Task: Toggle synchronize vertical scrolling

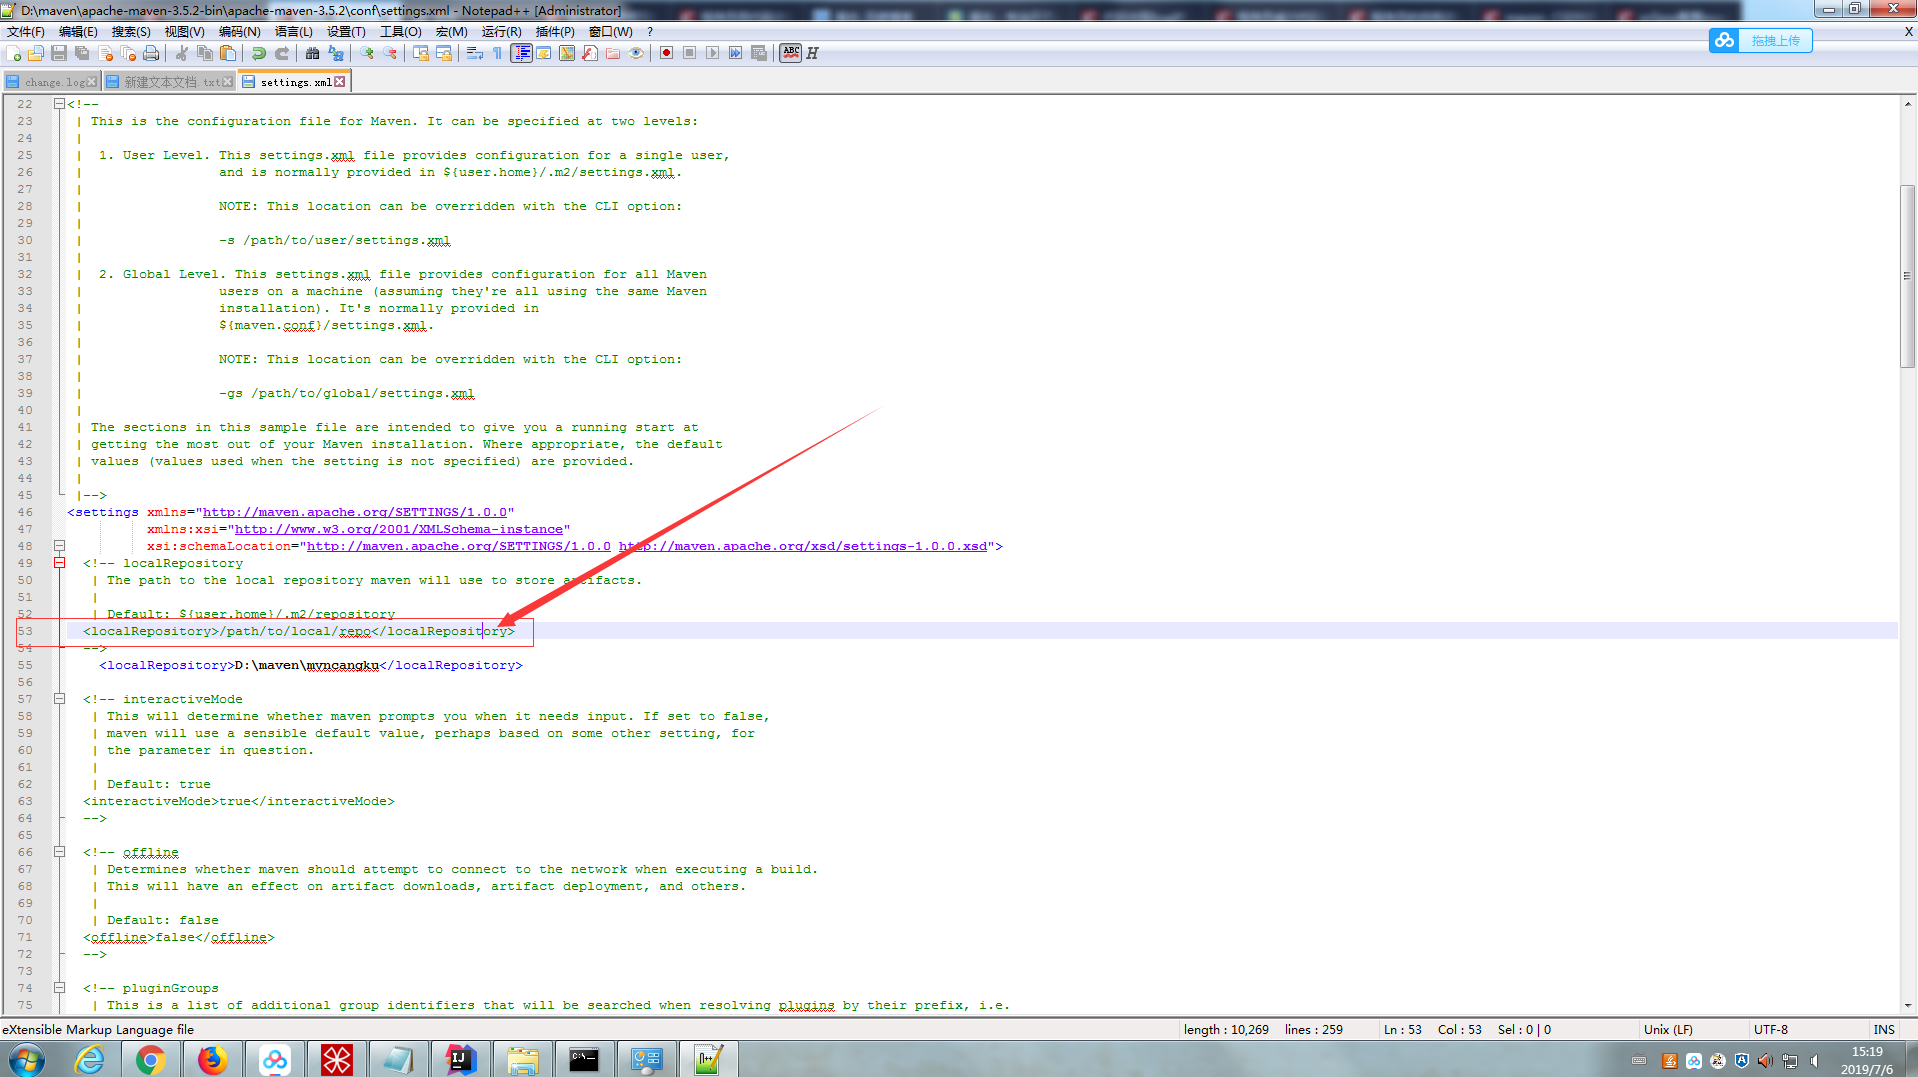Action: click(421, 53)
